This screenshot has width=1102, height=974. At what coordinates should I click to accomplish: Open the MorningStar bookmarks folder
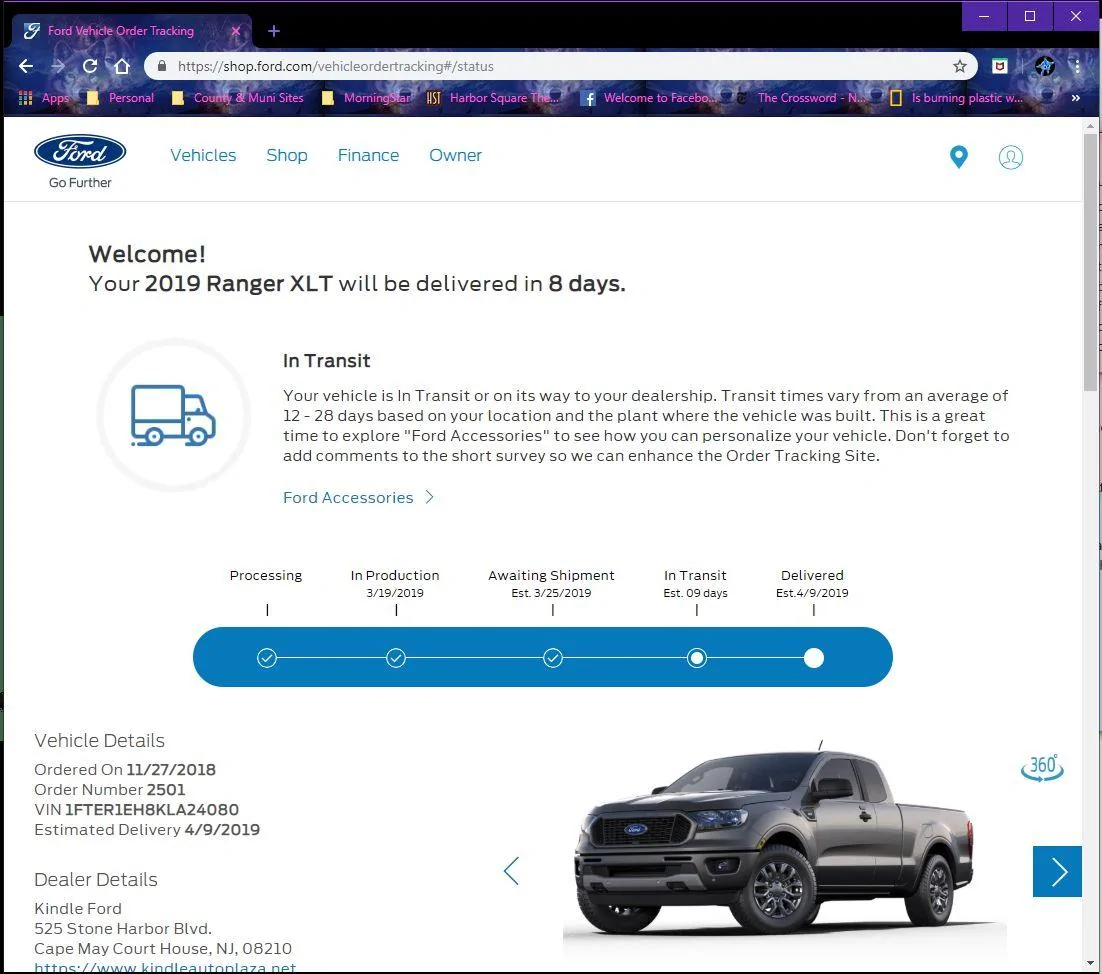(x=365, y=98)
